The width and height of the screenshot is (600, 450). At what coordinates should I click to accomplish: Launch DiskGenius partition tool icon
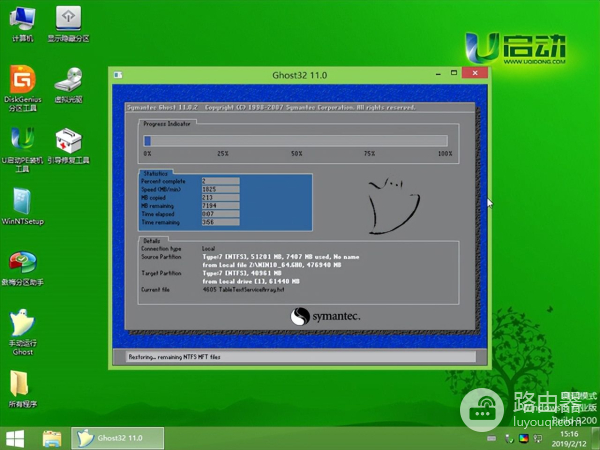(23, 88)
